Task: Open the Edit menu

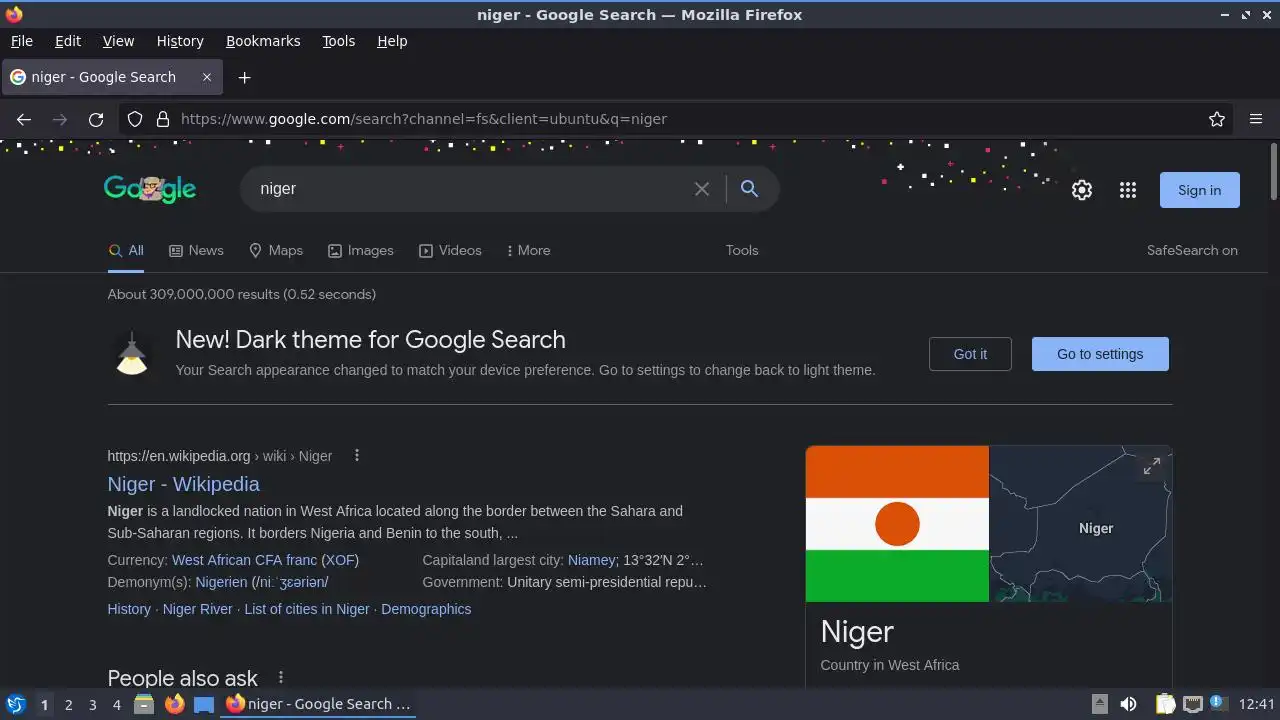Action: (x=68, y=41)
